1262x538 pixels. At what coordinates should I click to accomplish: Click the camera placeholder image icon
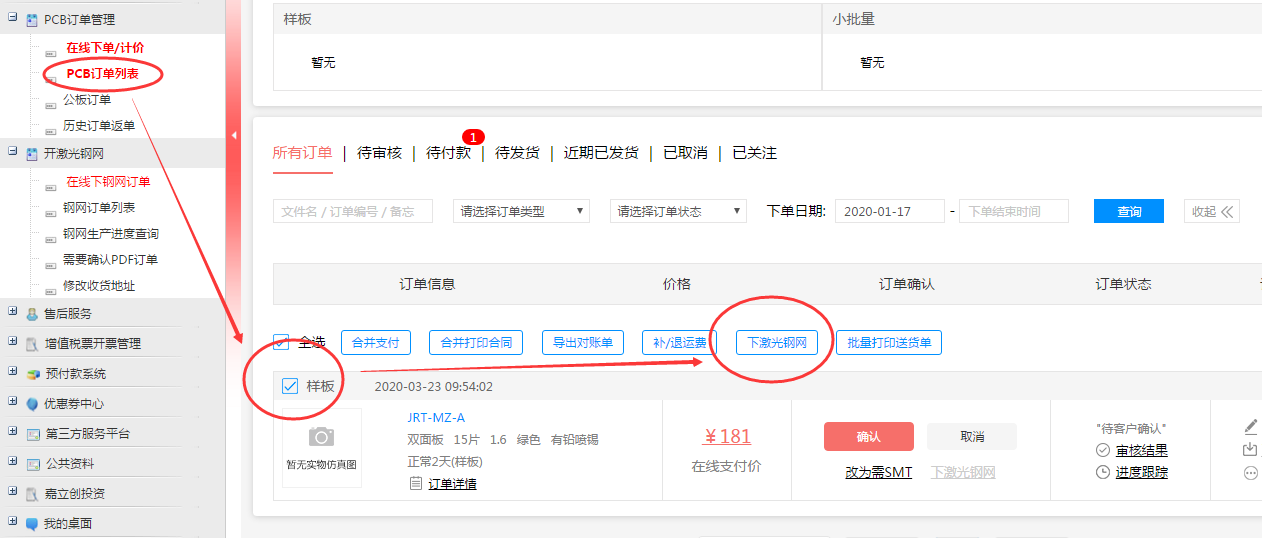click(x=321, y=437)
